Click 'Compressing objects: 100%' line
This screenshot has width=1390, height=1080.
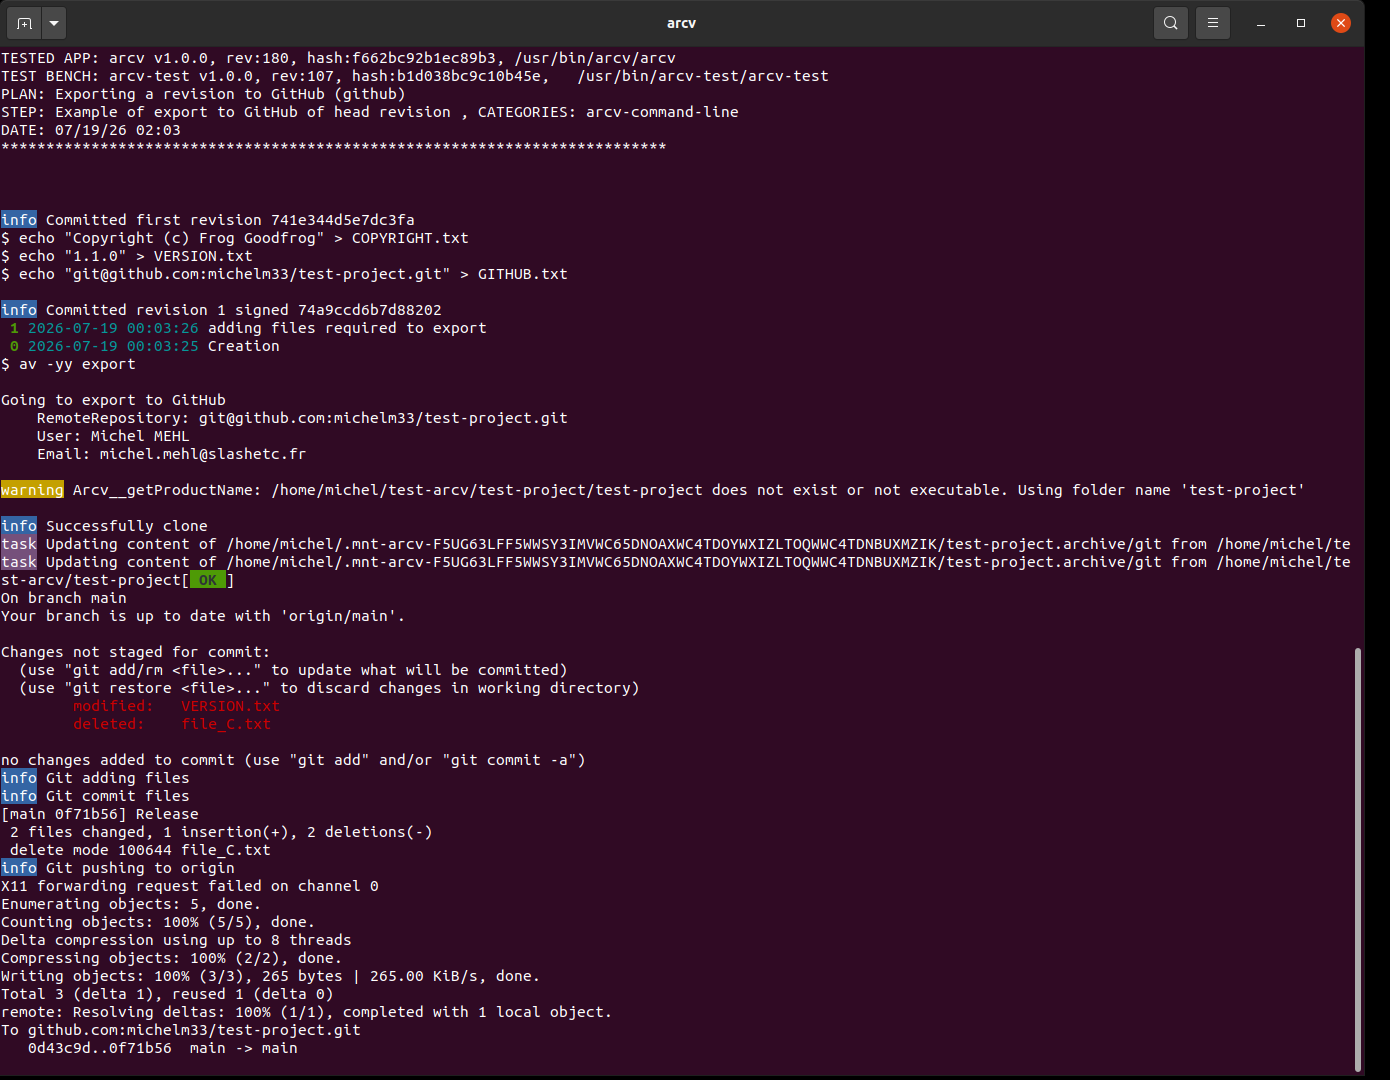(x=171, y=958)
